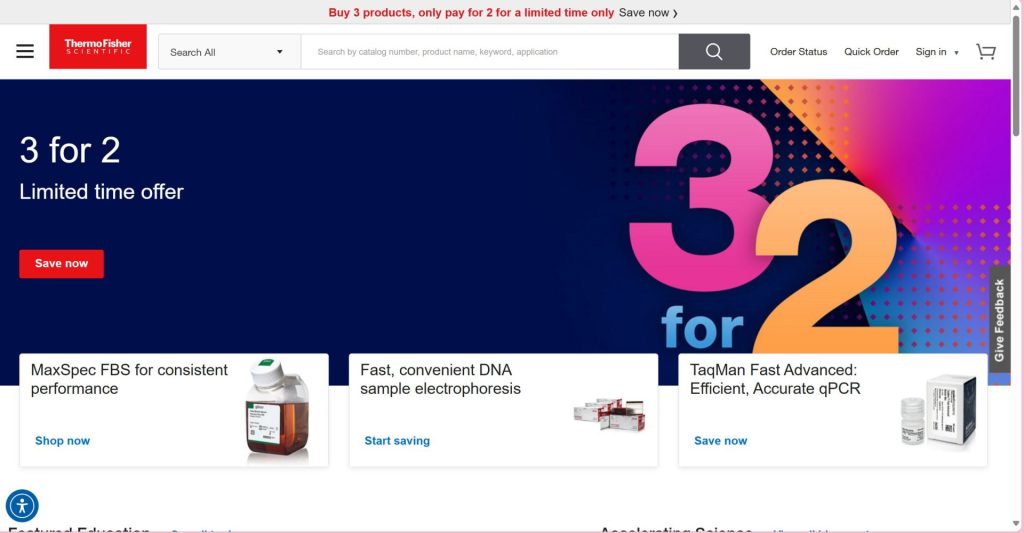Open the Quick Order page
The width and height of the screenshot is (1024, 533).
871,52
